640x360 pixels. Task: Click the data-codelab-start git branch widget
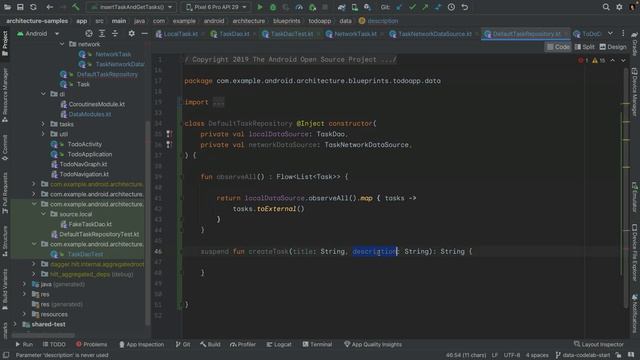[582, 355]
